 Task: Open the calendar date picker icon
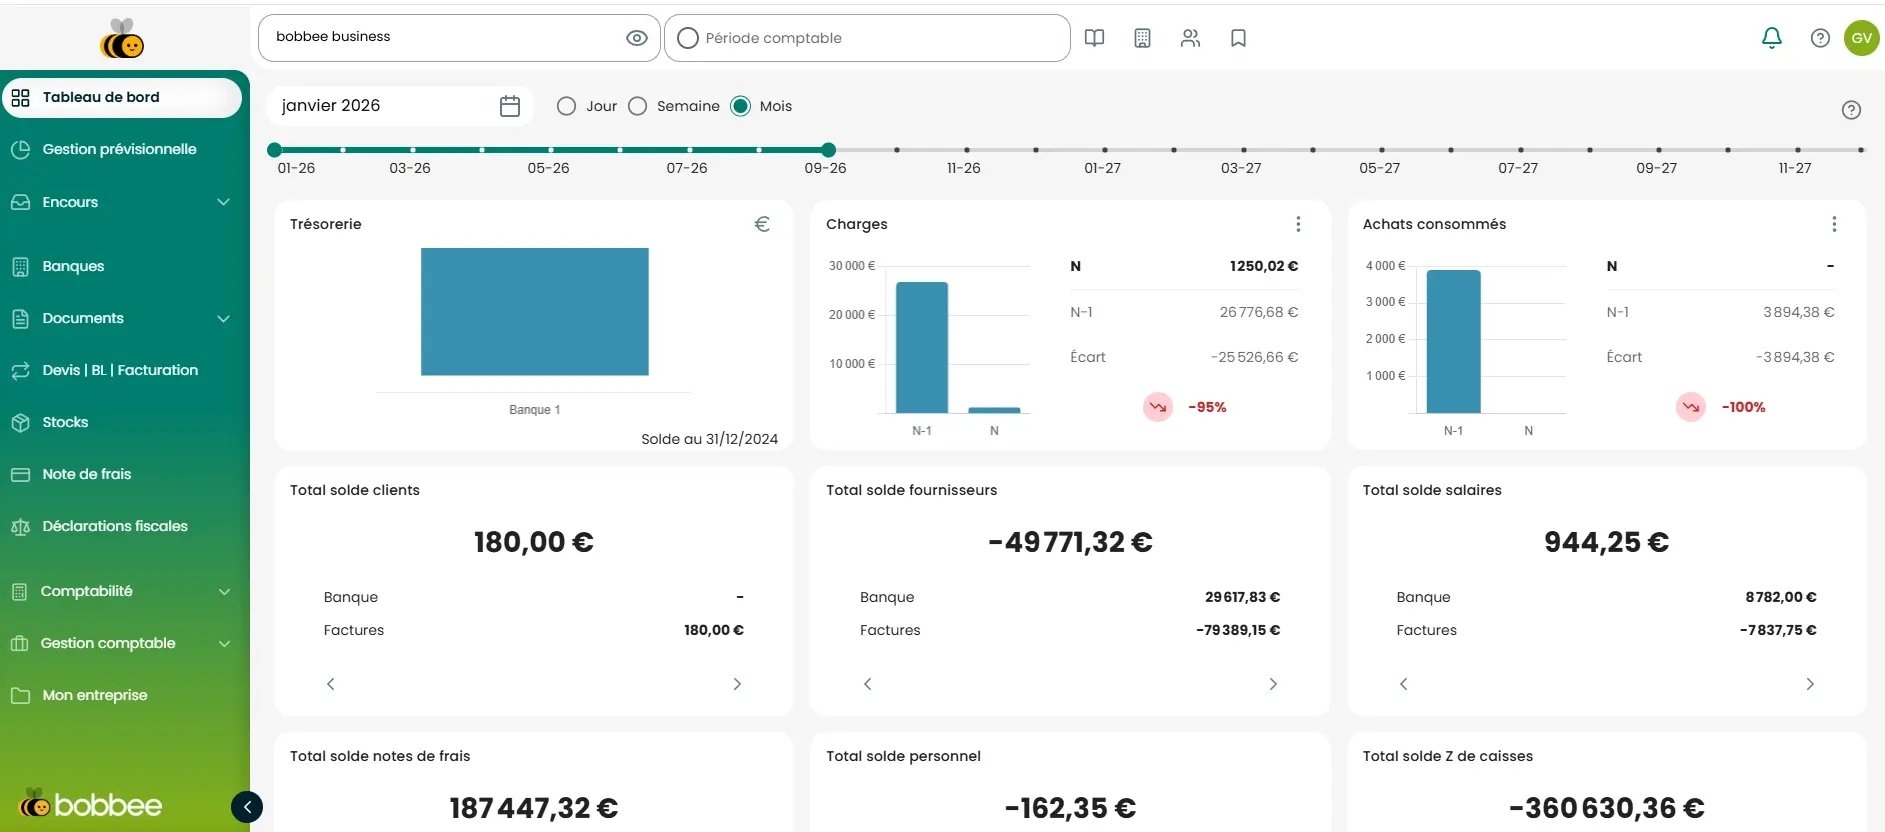509,106
